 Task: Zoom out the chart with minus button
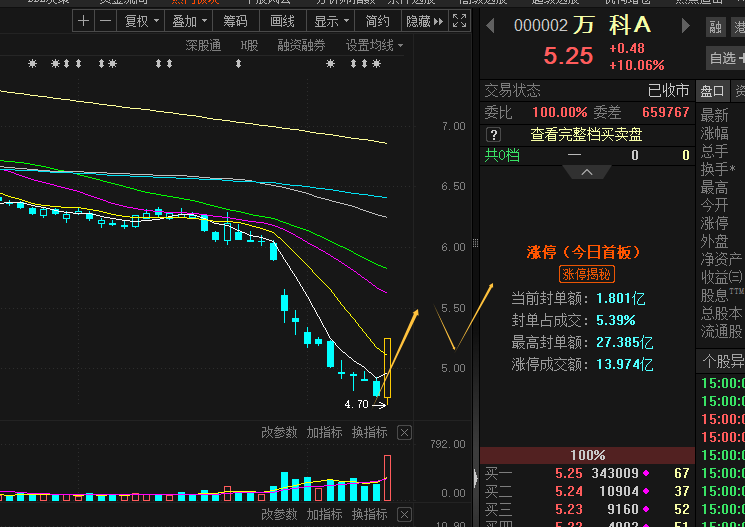(x=105, y=21)
